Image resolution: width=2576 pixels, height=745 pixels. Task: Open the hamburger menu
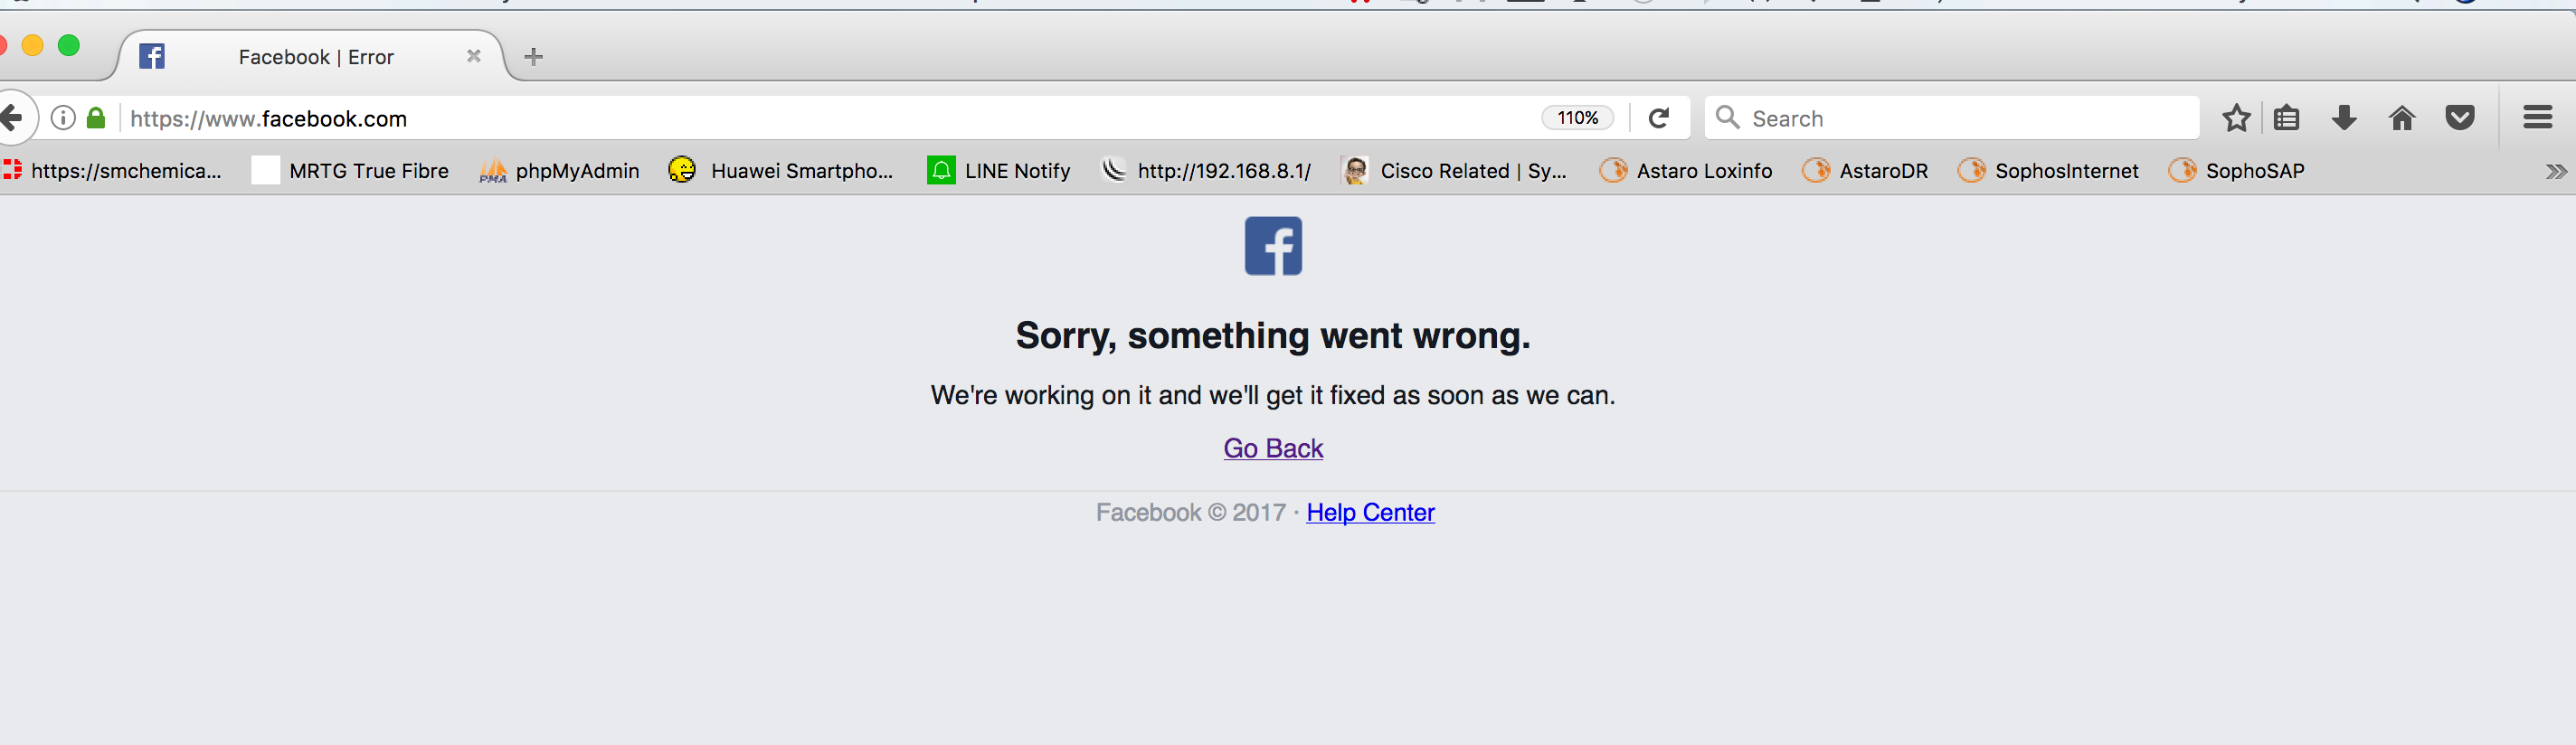pos(2537,118)
